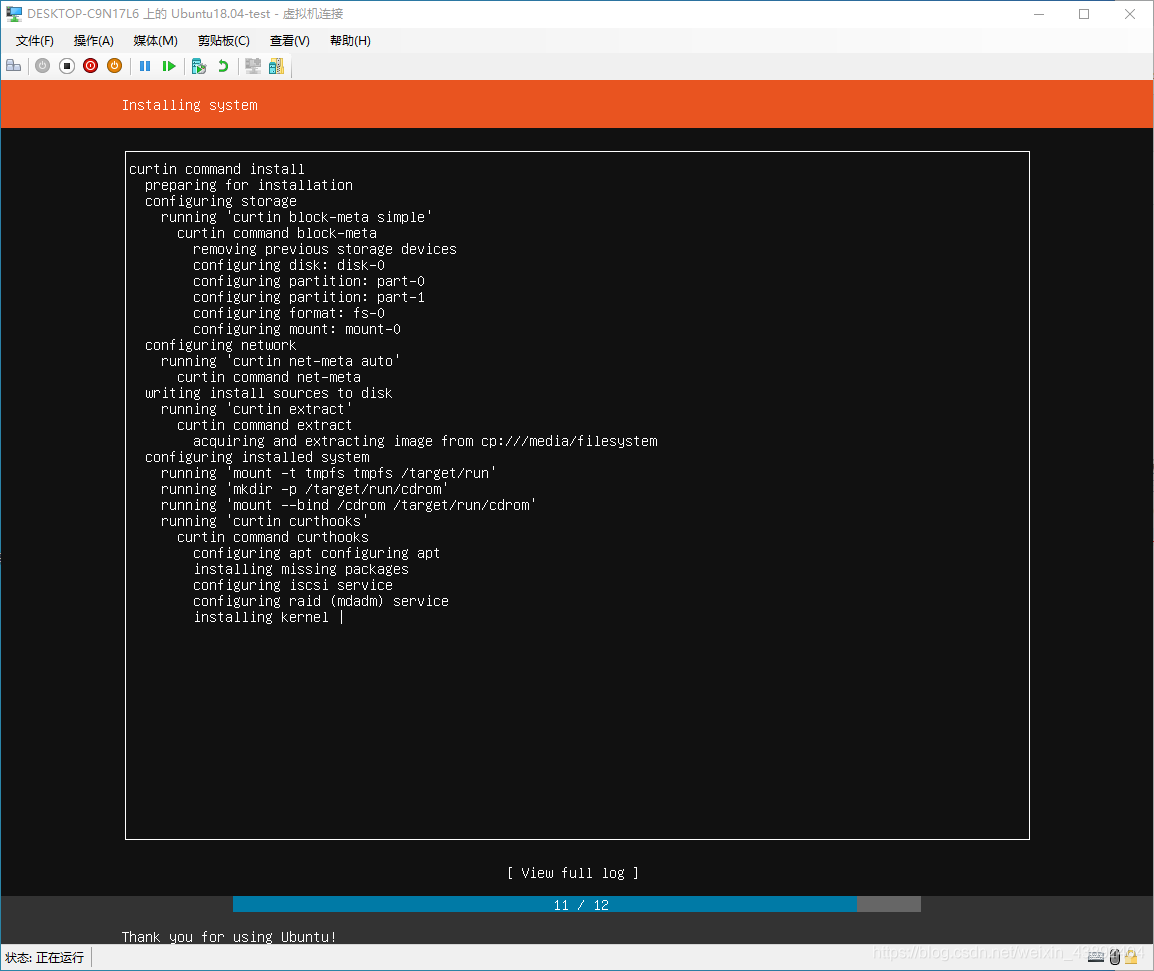Image resolution: width=1154 pixels, height=971 pixels.
Task: Create a checkpoint using the toolbar icon
Action: tap(199, 66)
